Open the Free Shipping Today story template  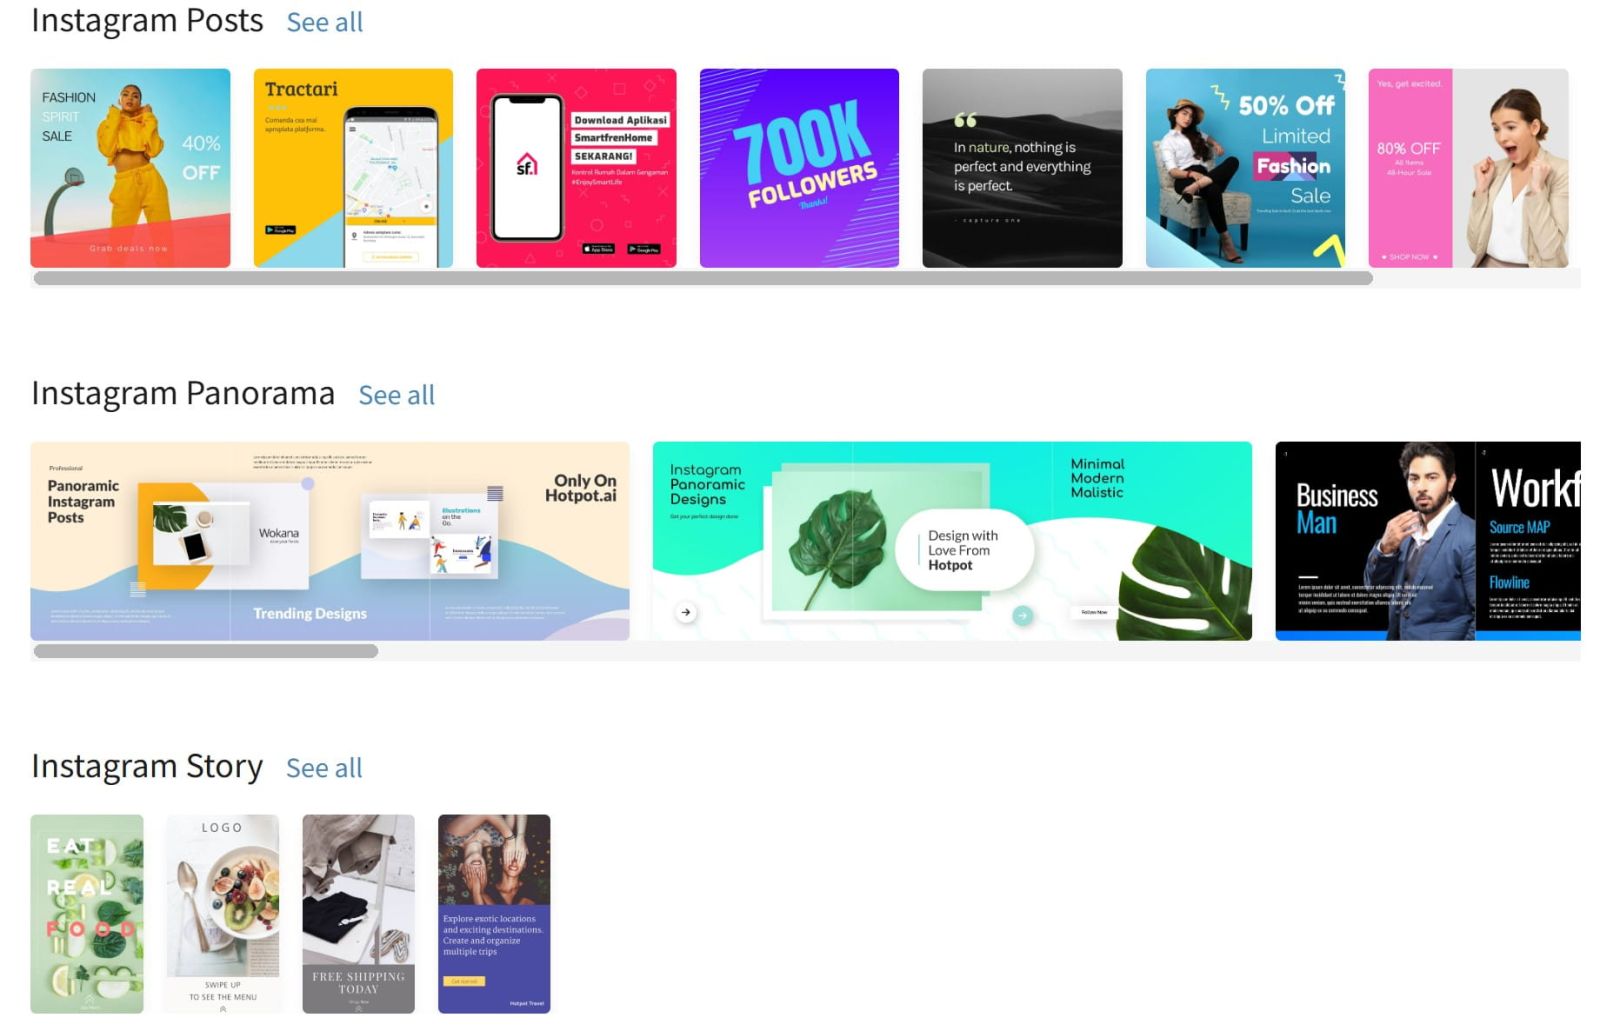click(x=358, y=914)
